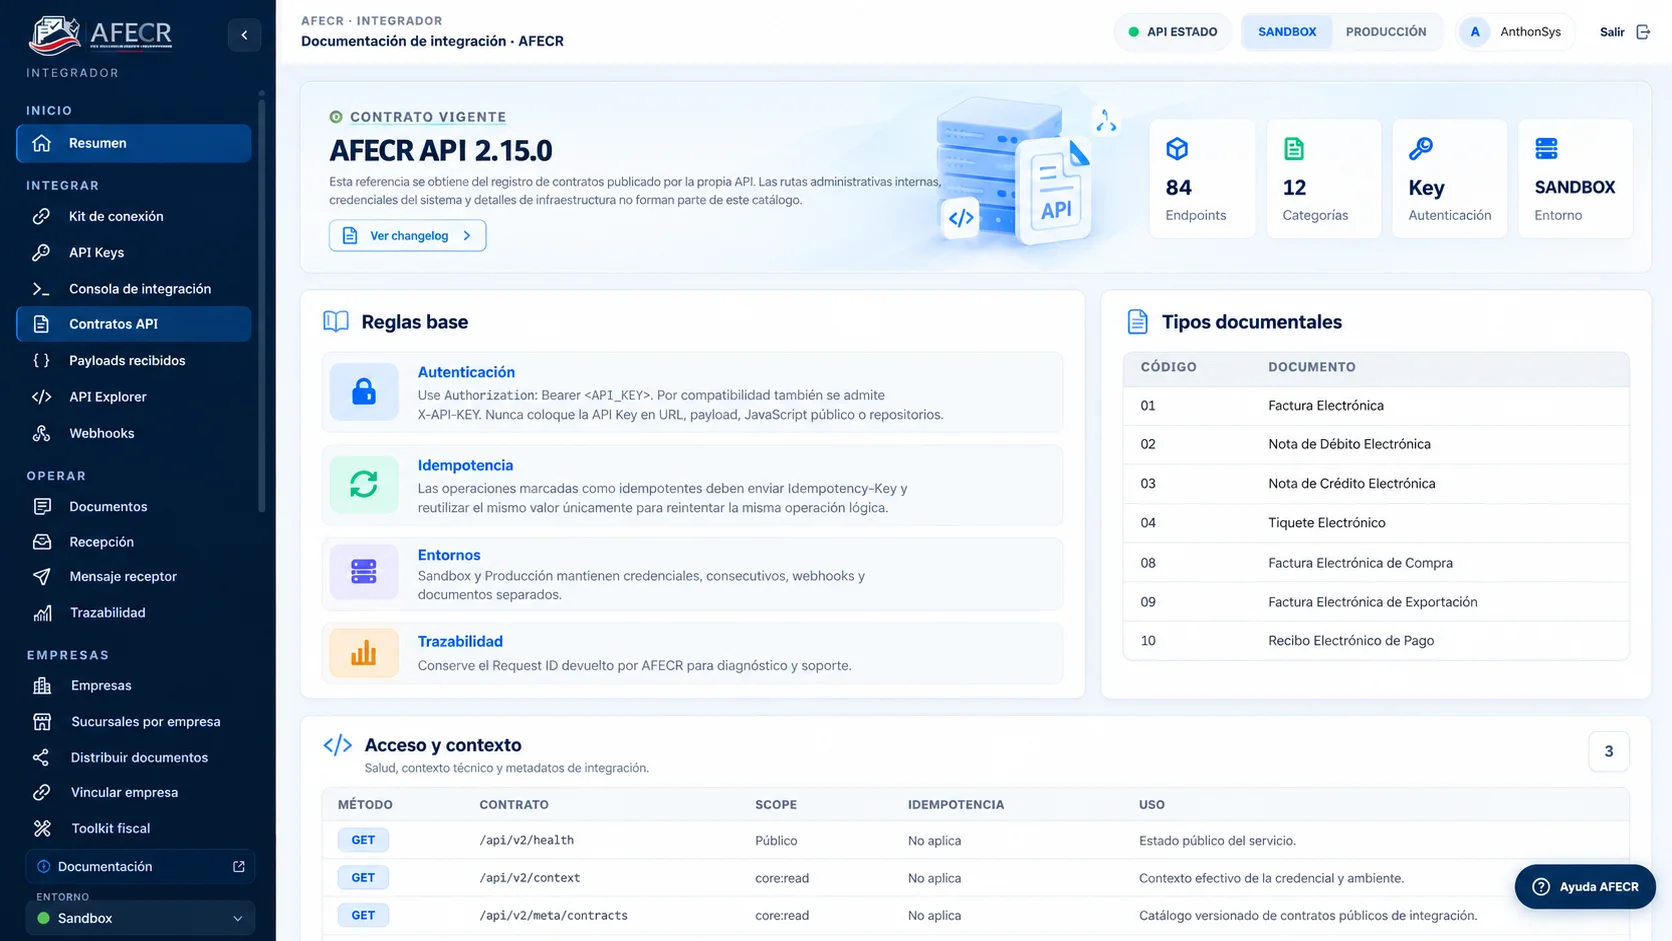
Task: Select the /api/v2/meta/contracts contract path
Action: point(553,915)
